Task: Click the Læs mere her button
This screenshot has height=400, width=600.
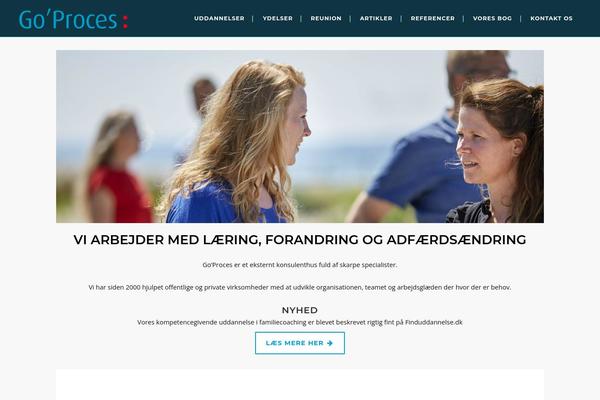Action: 300,343
